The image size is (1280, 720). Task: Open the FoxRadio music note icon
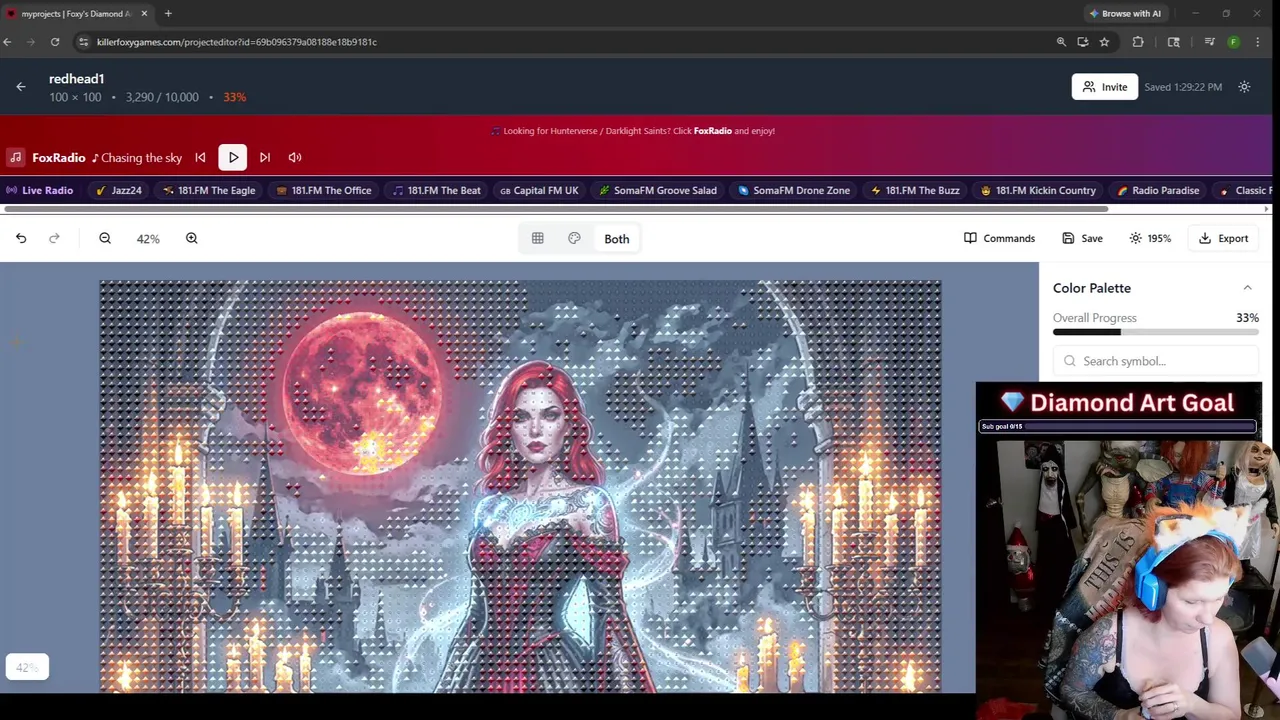pos(15,157)
